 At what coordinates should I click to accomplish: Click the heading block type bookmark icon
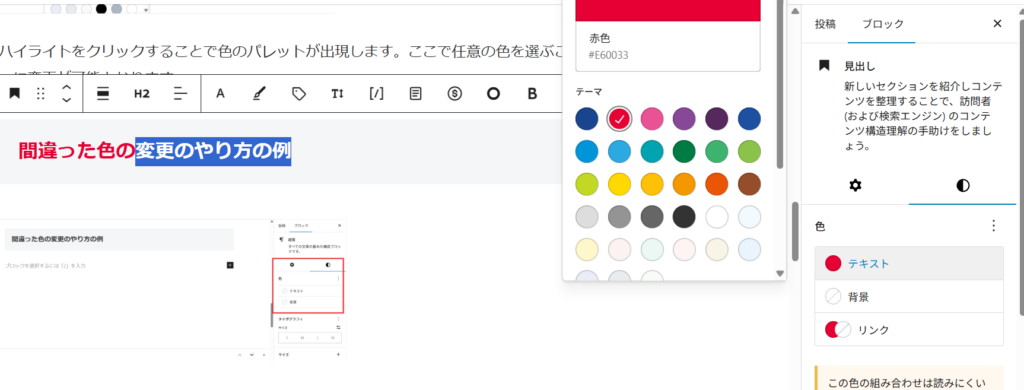14,93
